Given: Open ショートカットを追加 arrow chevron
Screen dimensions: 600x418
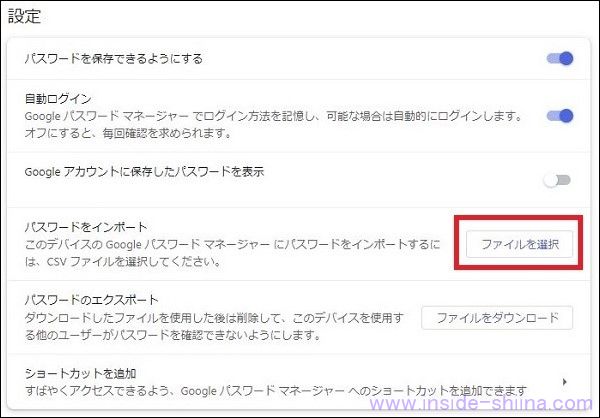Looking at the screenshot, I should [x=565, y=382].
